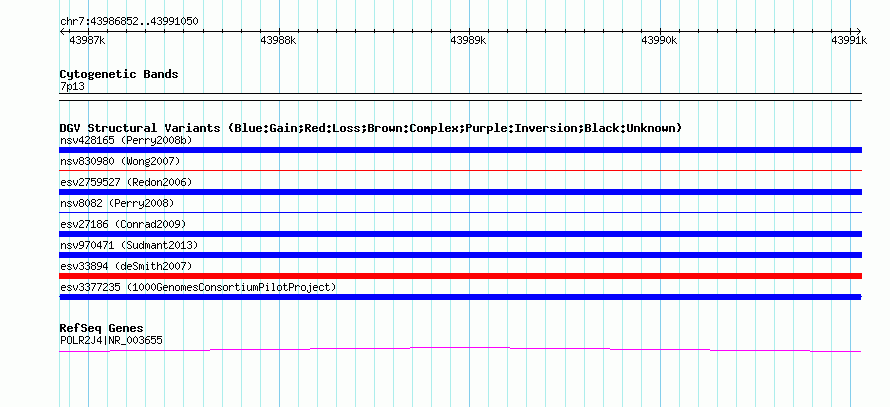Click the Cytogenetic Bands track heading
The width and height of the screenshot is (890, 407).
click(x=119, y=74)
